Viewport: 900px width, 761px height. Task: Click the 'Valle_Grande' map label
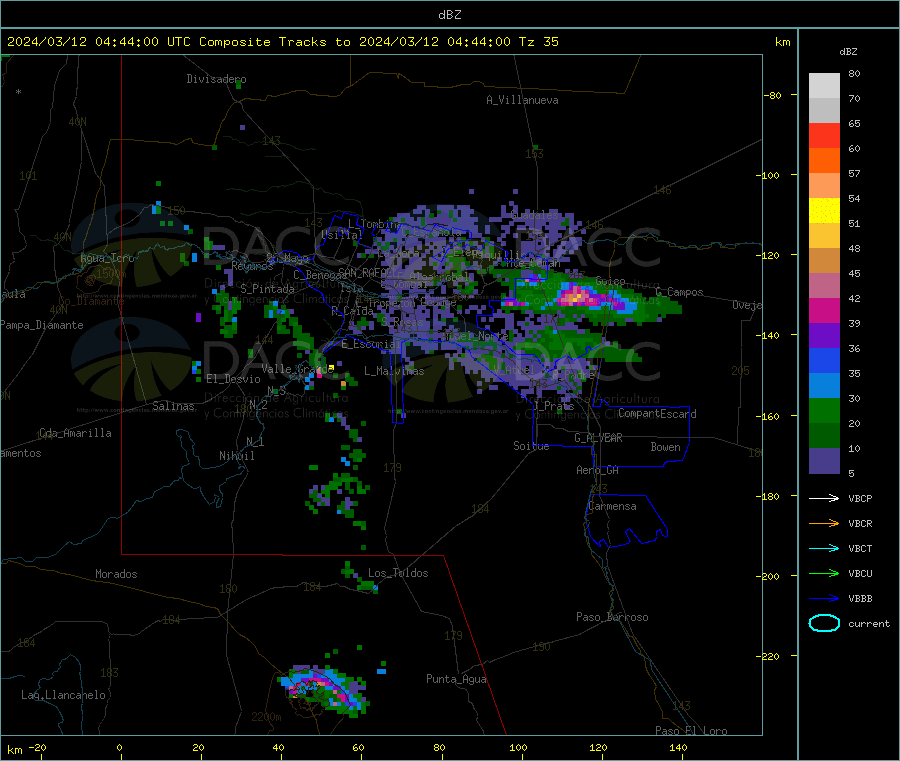(297, 368)
